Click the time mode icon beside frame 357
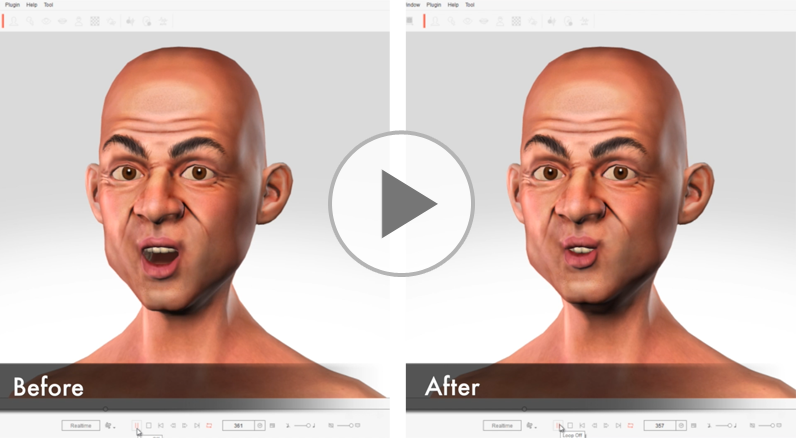796x438 pixels. pos(681,425)
